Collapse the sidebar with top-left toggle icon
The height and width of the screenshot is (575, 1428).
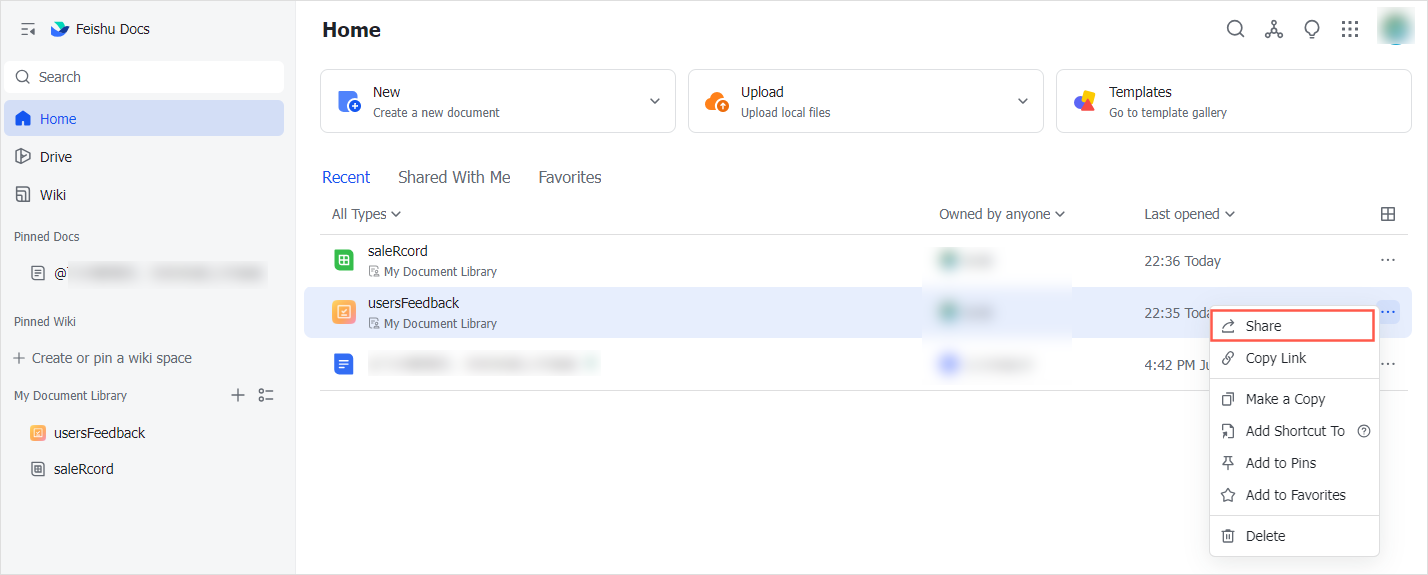pos(28,29)
